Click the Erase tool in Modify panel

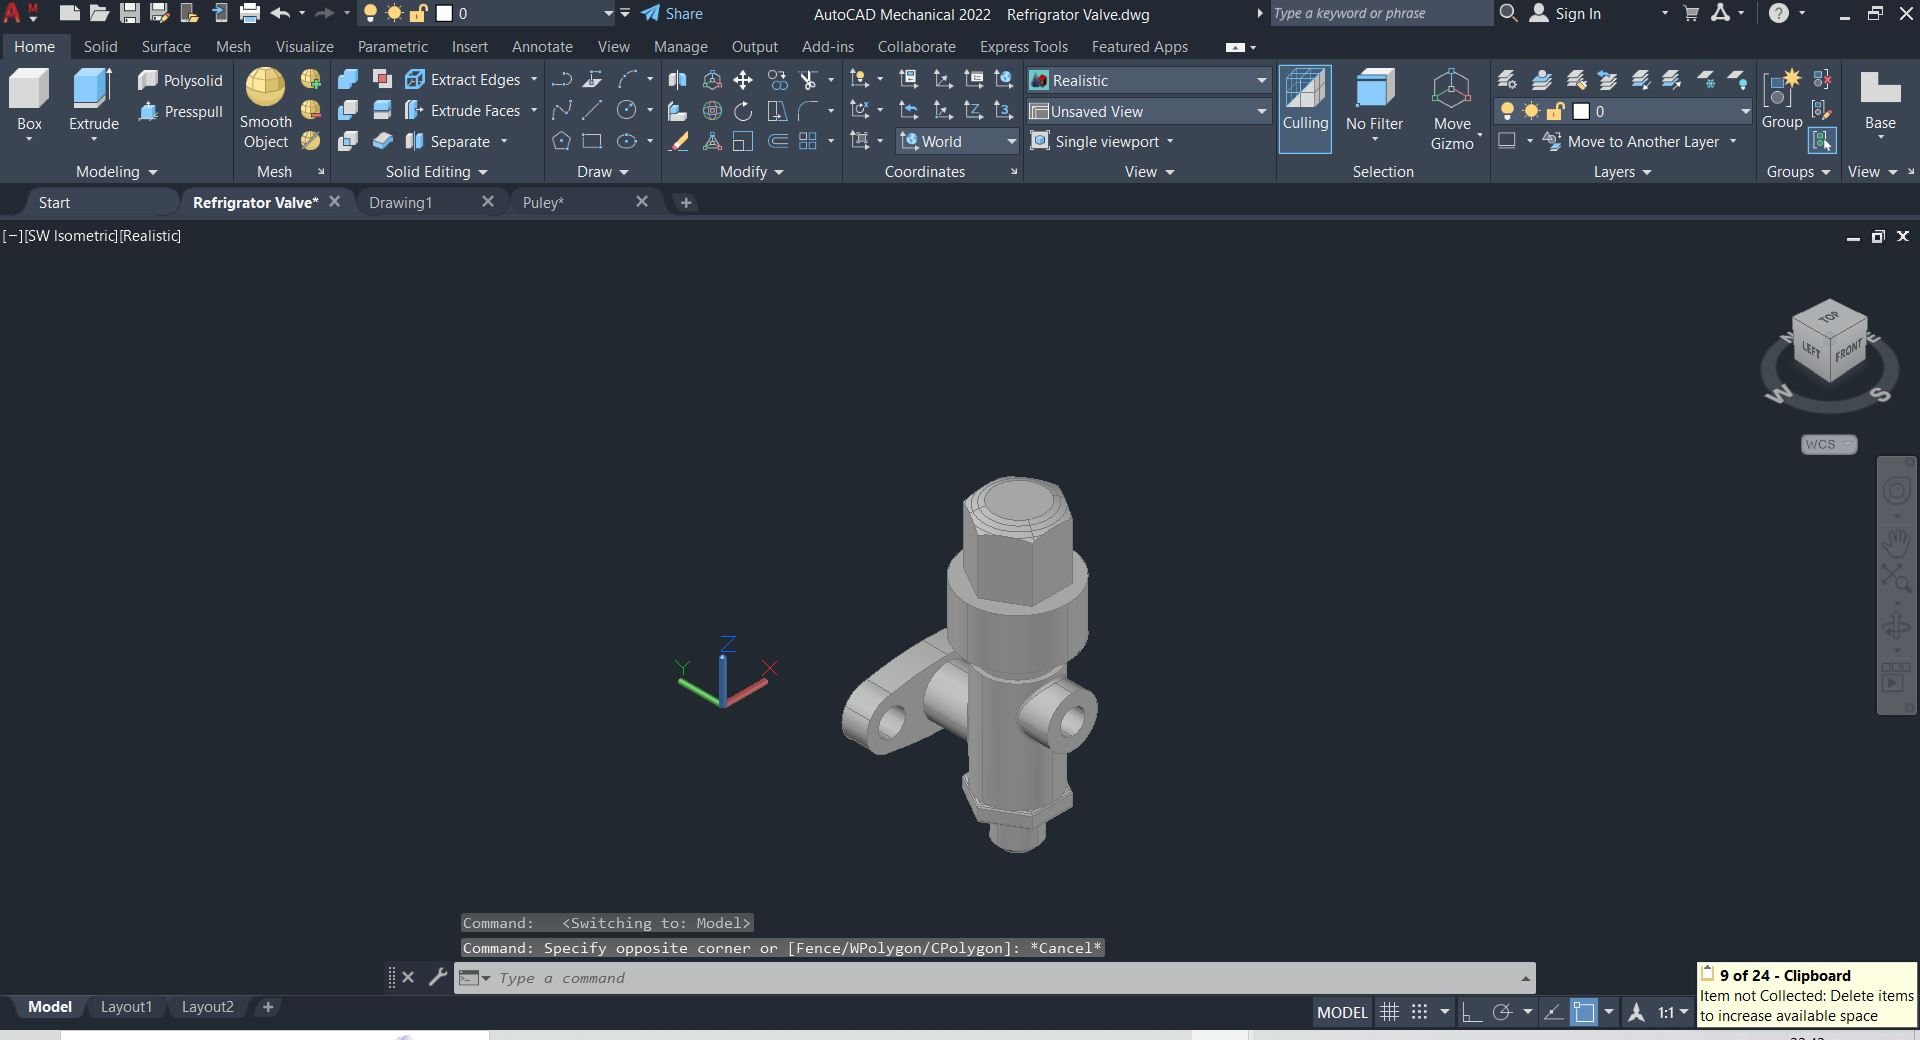(678, 142)
